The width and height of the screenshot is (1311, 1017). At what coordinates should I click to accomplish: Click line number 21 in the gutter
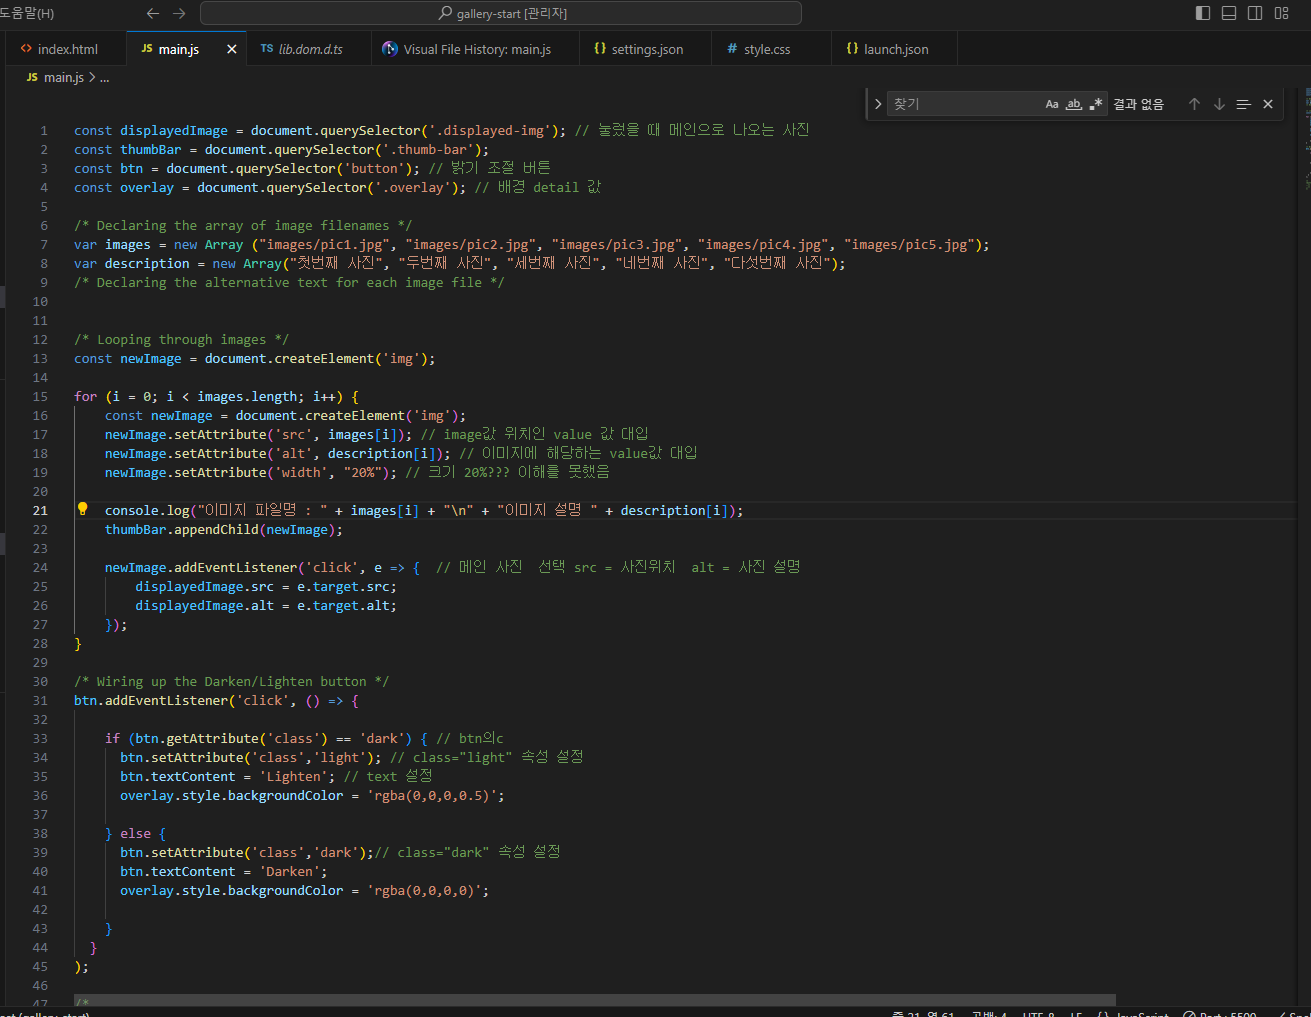[x=40, y=511]
